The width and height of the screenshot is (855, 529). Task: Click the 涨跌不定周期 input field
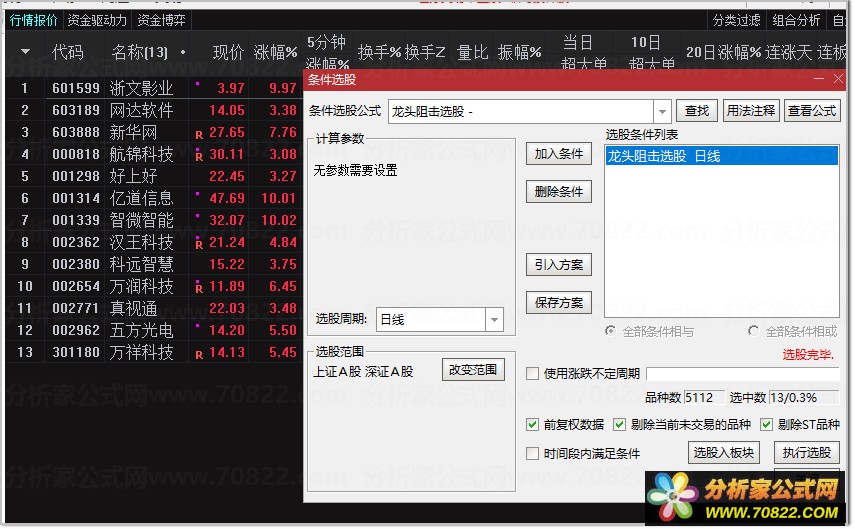743,374
